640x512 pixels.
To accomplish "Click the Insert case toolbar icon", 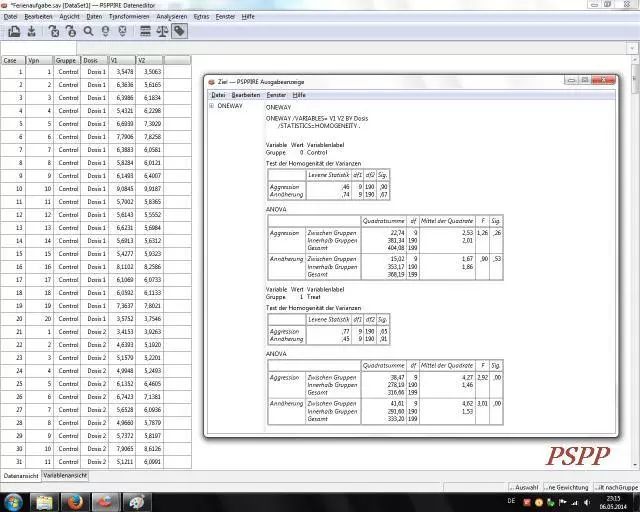I will [x=105, y=31].
